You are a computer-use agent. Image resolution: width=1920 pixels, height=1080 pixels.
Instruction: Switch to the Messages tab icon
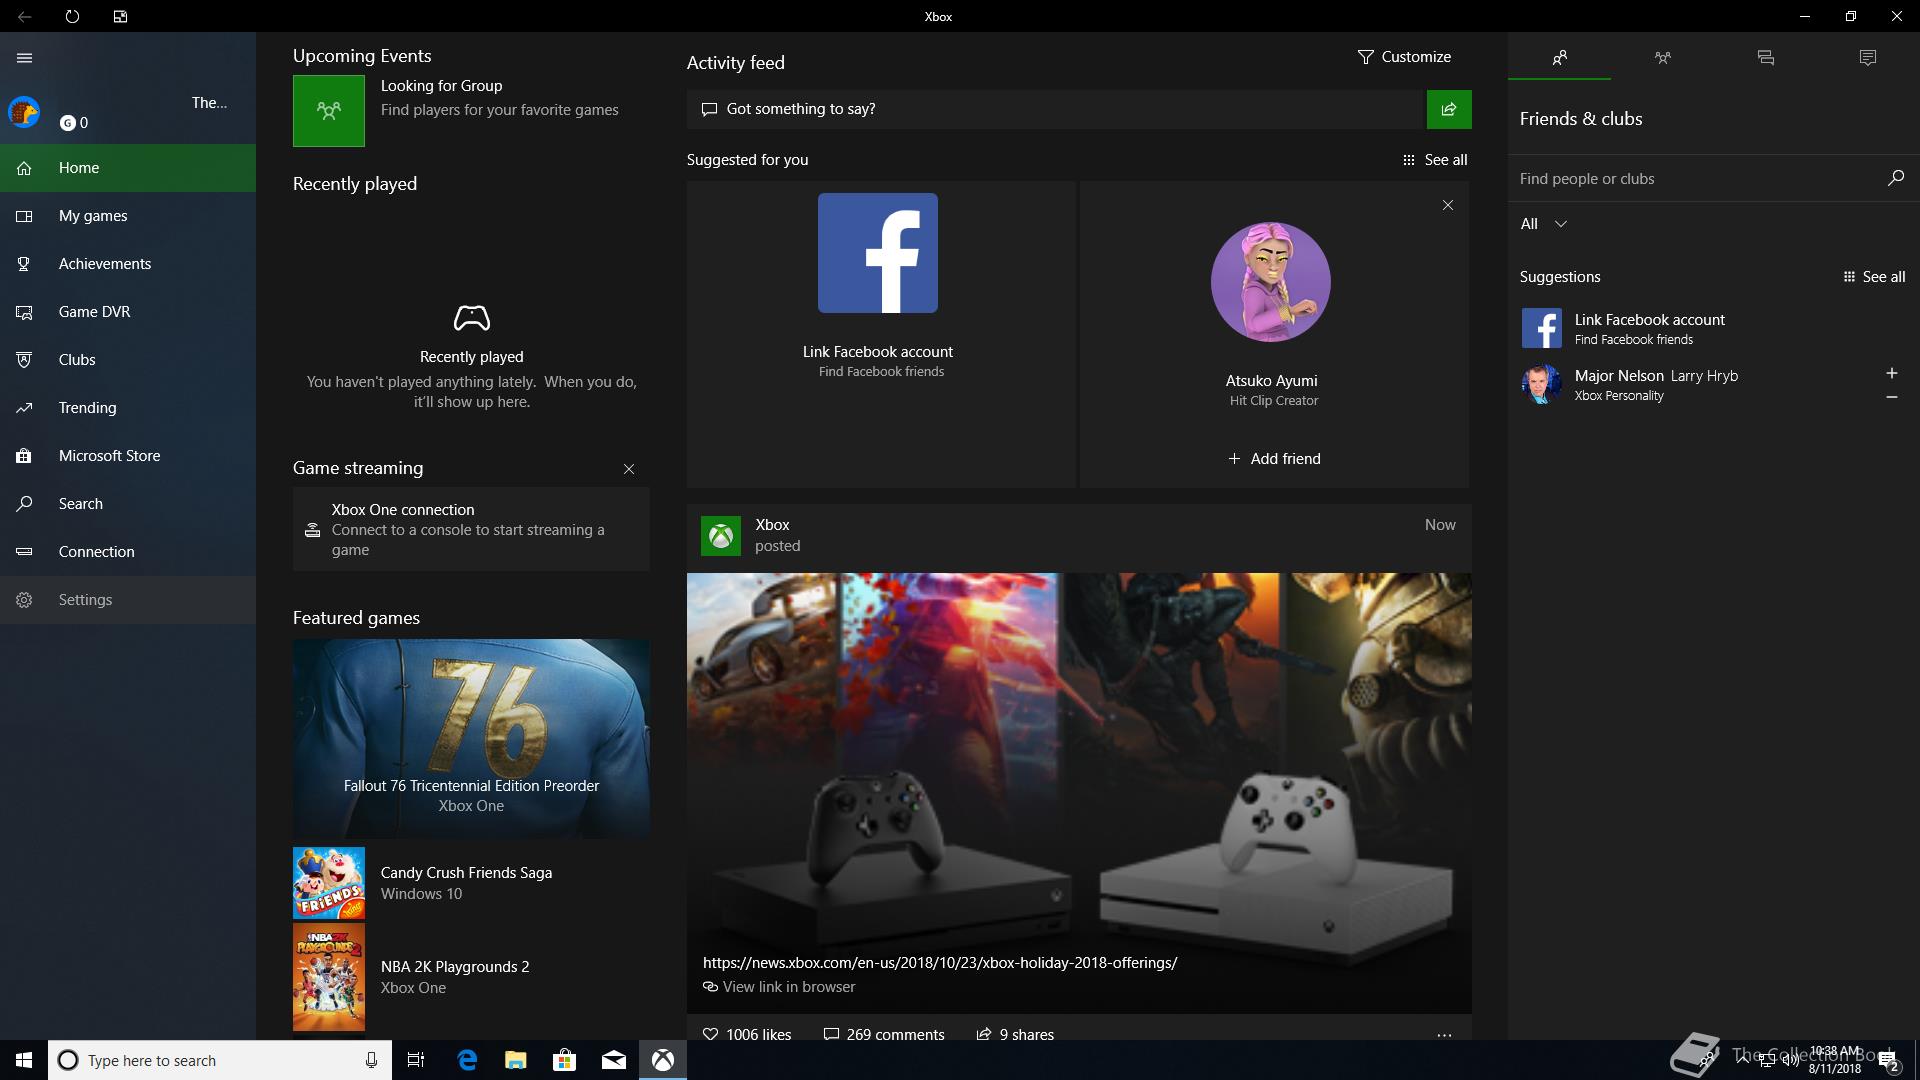[1765, 58]
